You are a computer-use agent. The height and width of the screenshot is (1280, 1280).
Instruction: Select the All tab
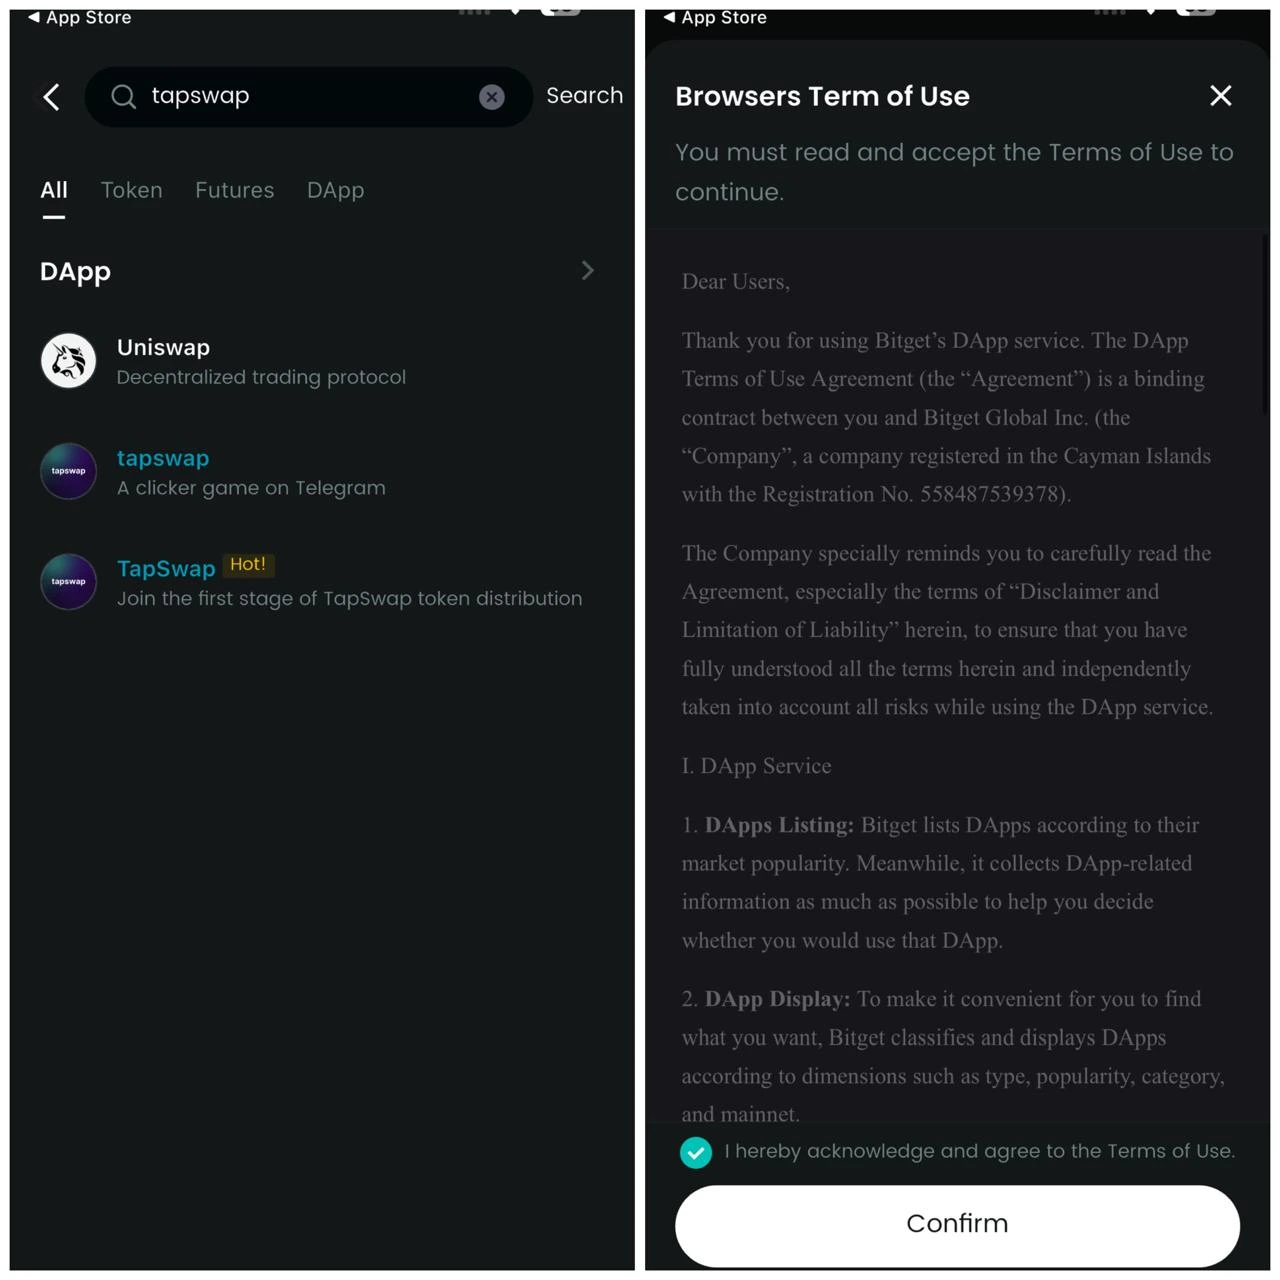pos(54,190)
